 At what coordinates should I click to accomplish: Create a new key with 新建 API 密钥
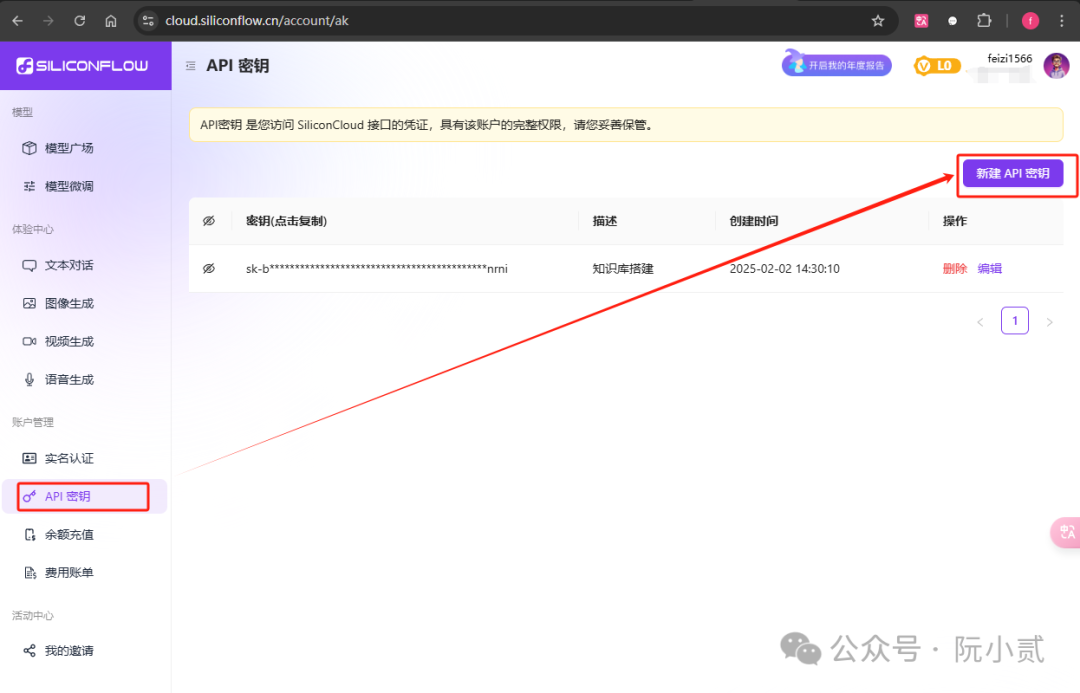pyautogui.click(x=1012, y=173)
